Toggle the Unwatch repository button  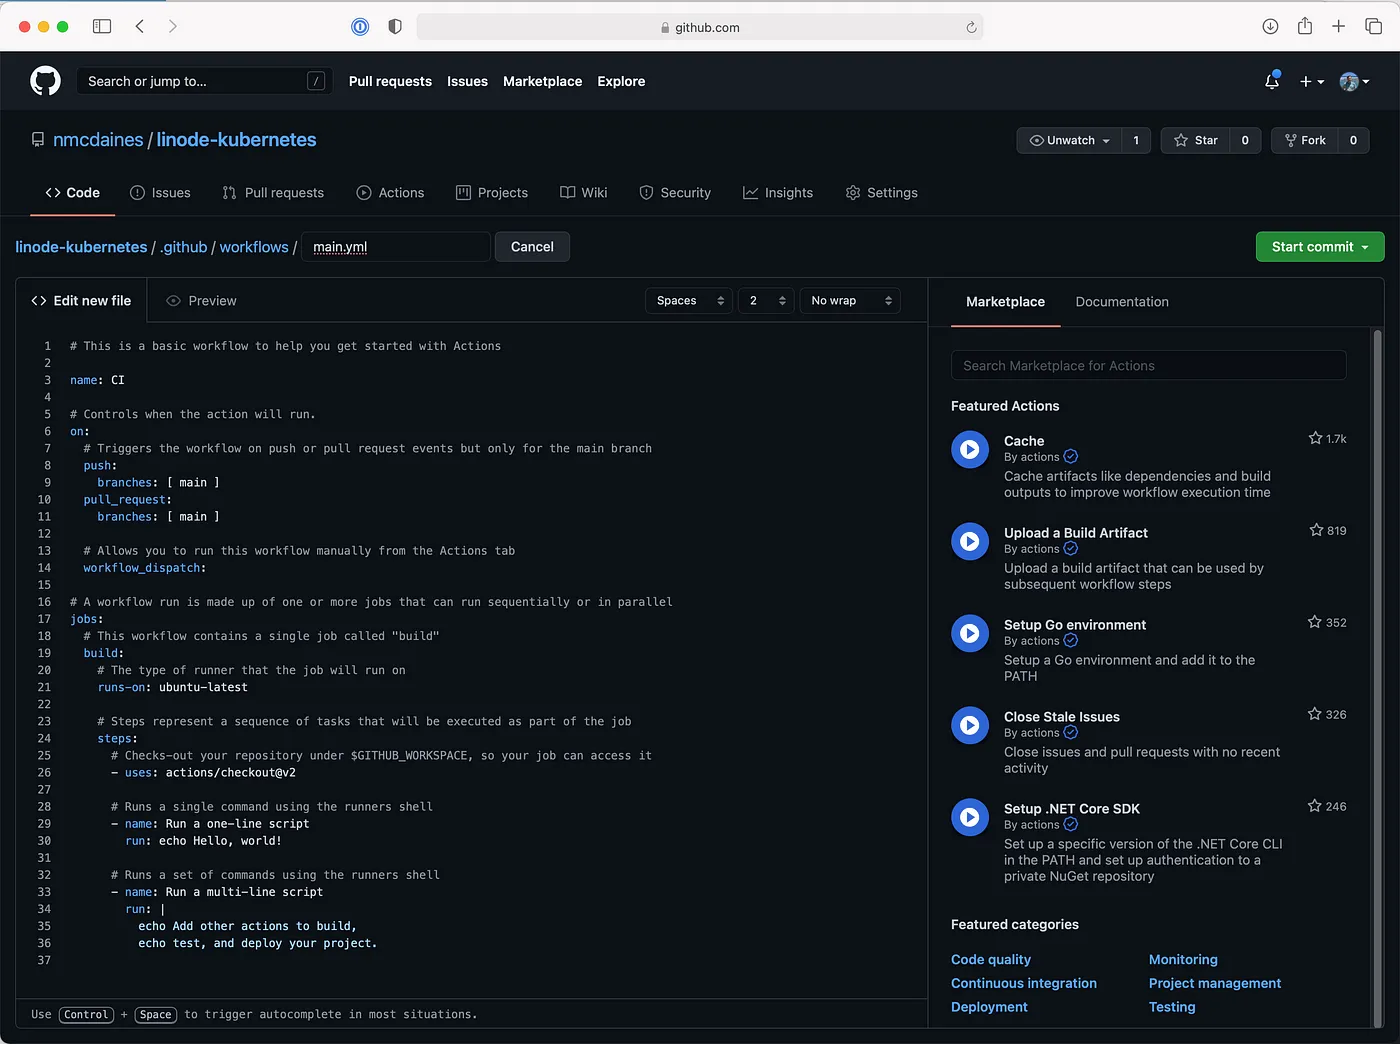1069,141
